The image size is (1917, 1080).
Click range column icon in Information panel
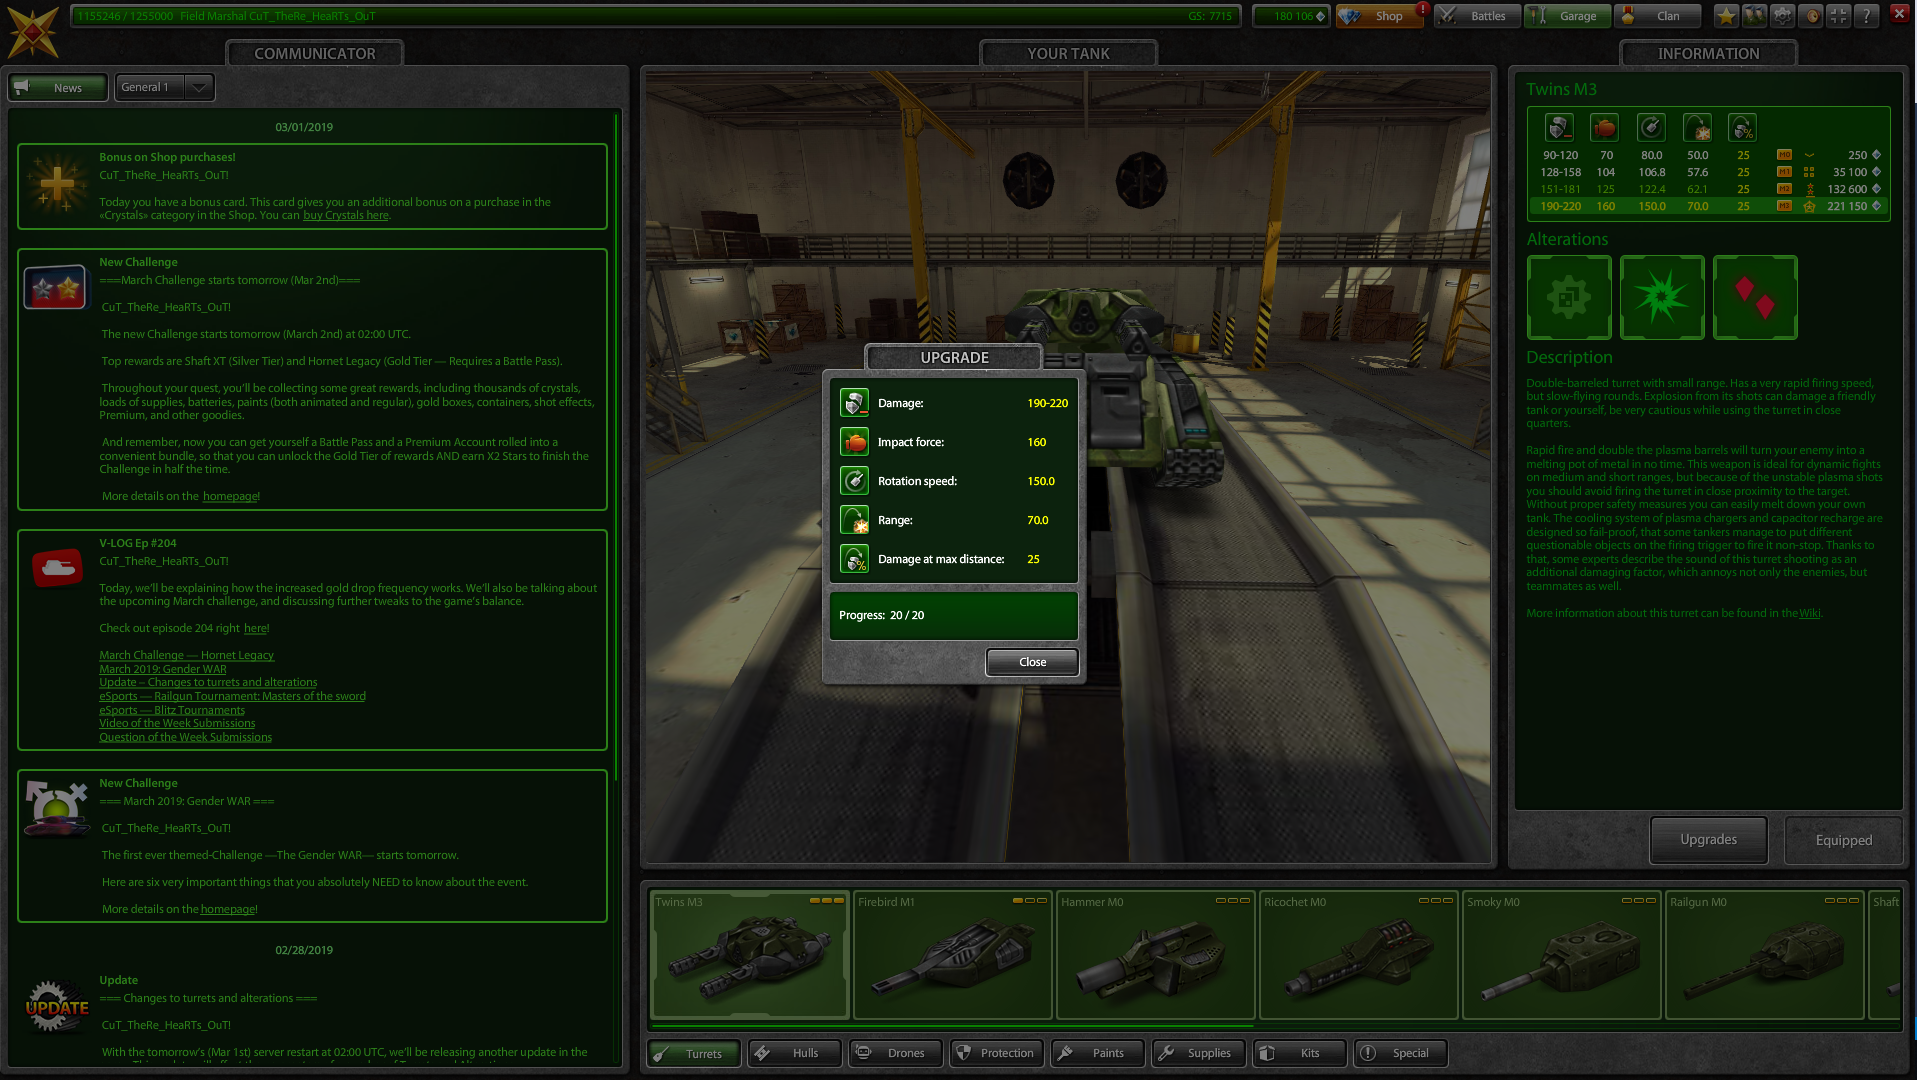point(1697,128)
